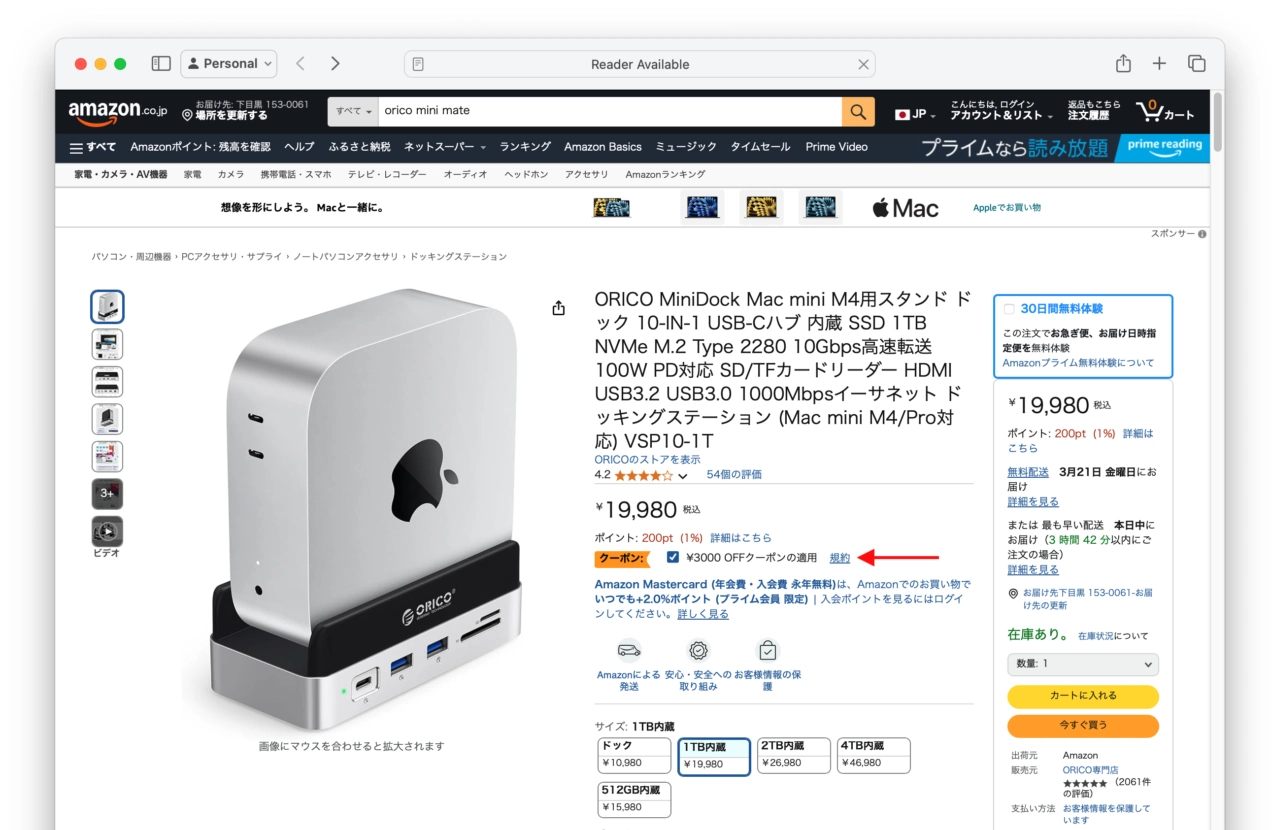Open the Personal profile dropdown
This screenshot has height=830, width=1280.
(229, 64)
